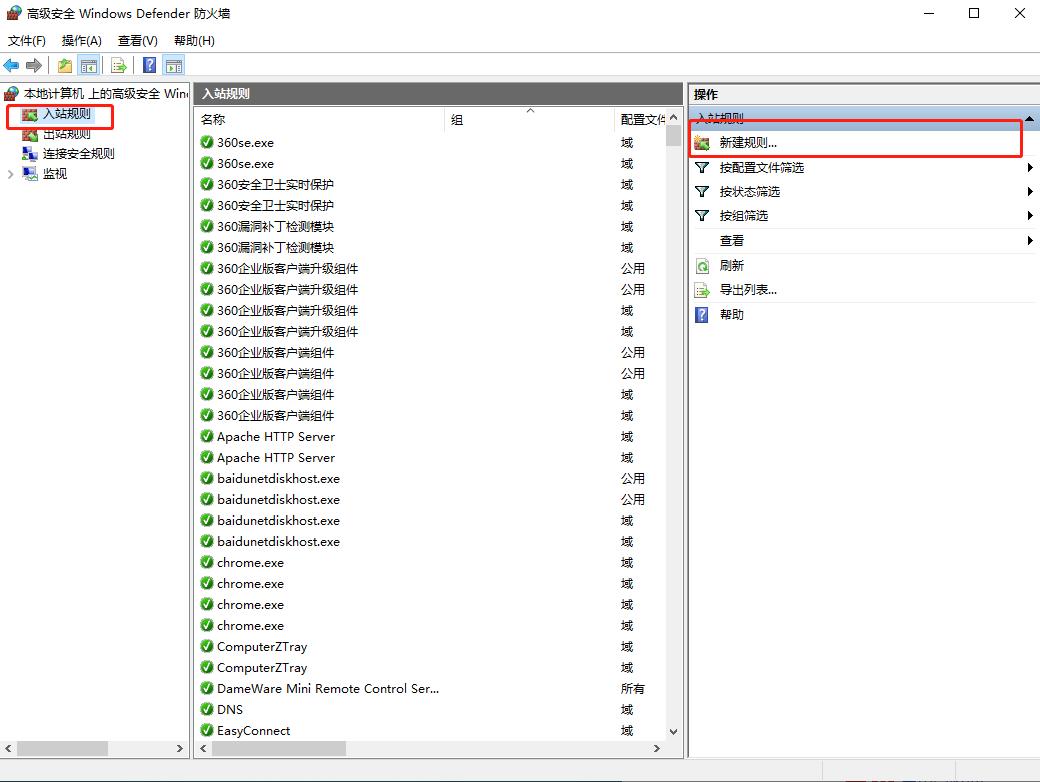This screenshot has width=1040, height=782.
Task: Click 新建规则... in the actions pane
Action: (x=748, y=143)
